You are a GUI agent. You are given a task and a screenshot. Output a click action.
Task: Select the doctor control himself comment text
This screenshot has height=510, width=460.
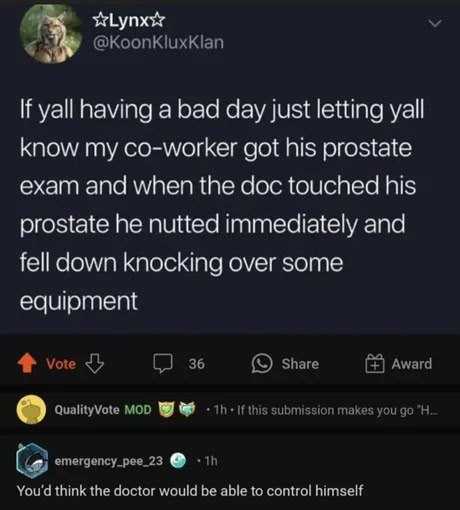pos(190,491)
